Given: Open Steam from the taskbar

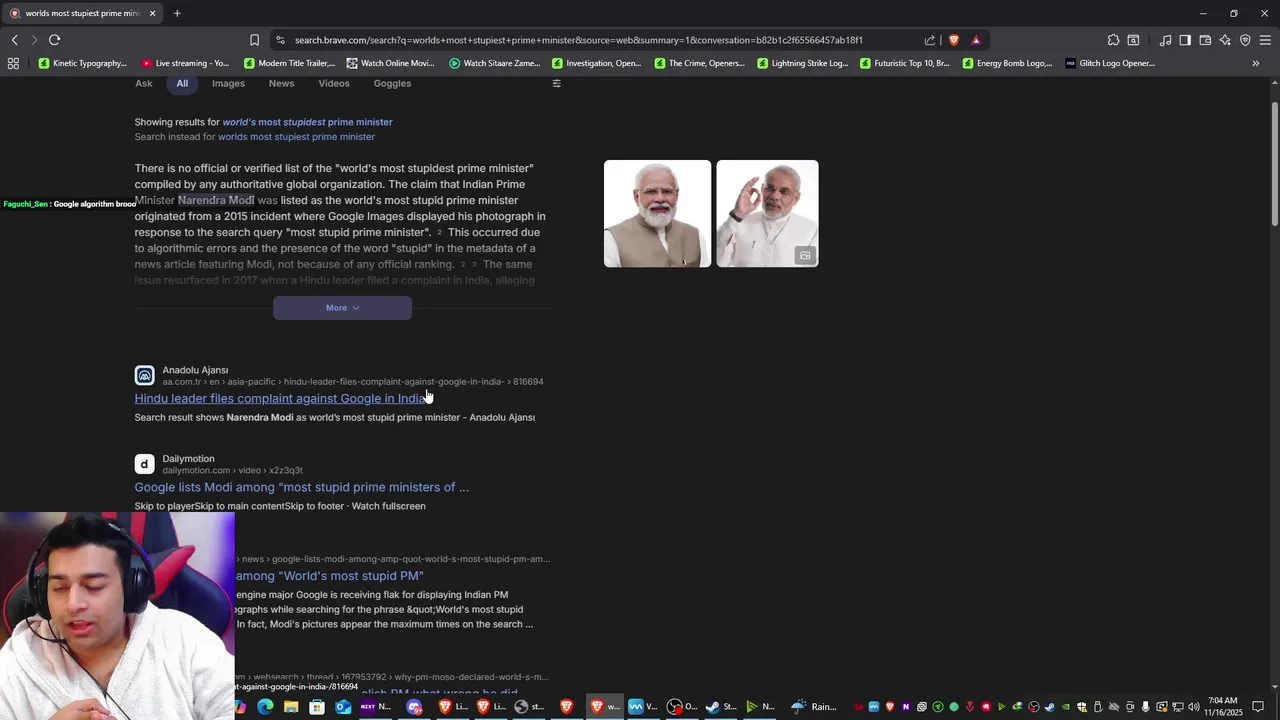Looking at the screenshot, I should (x=720, y=707).
